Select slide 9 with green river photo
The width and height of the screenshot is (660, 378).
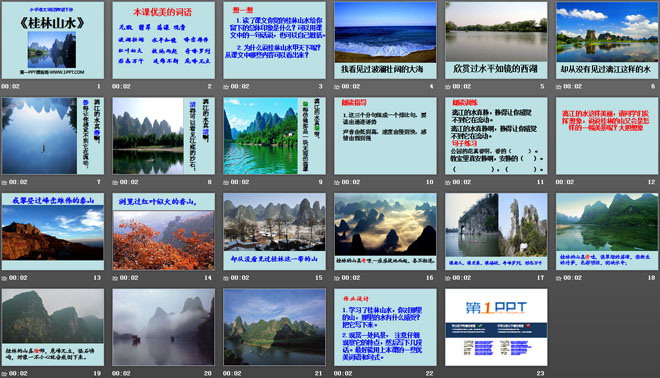click(x=274, y=136)
